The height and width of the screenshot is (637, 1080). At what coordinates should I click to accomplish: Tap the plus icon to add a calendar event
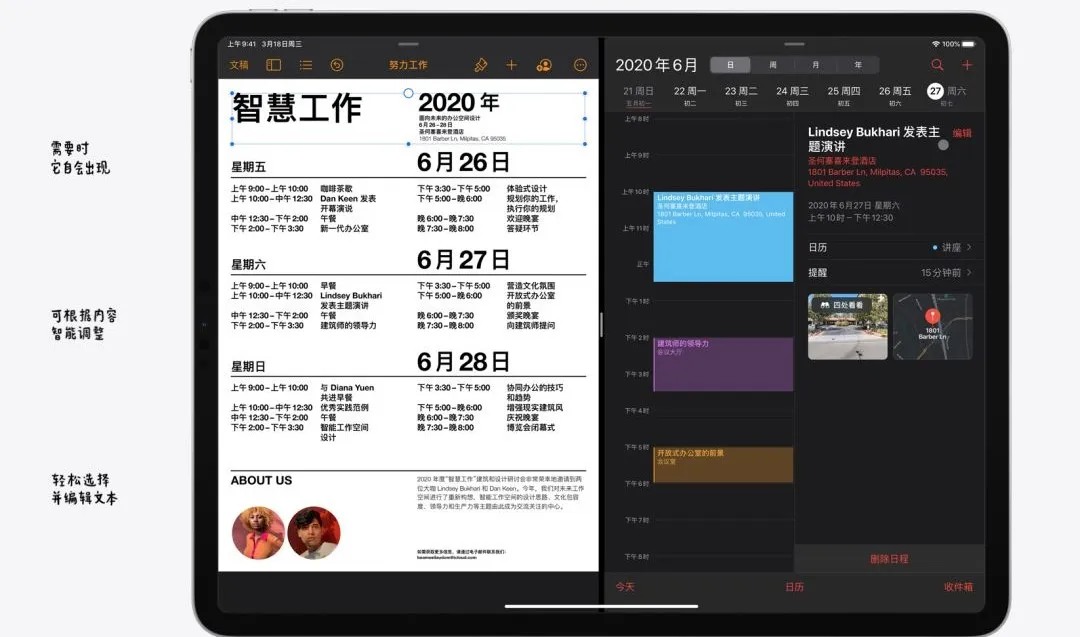pos(967,62)
